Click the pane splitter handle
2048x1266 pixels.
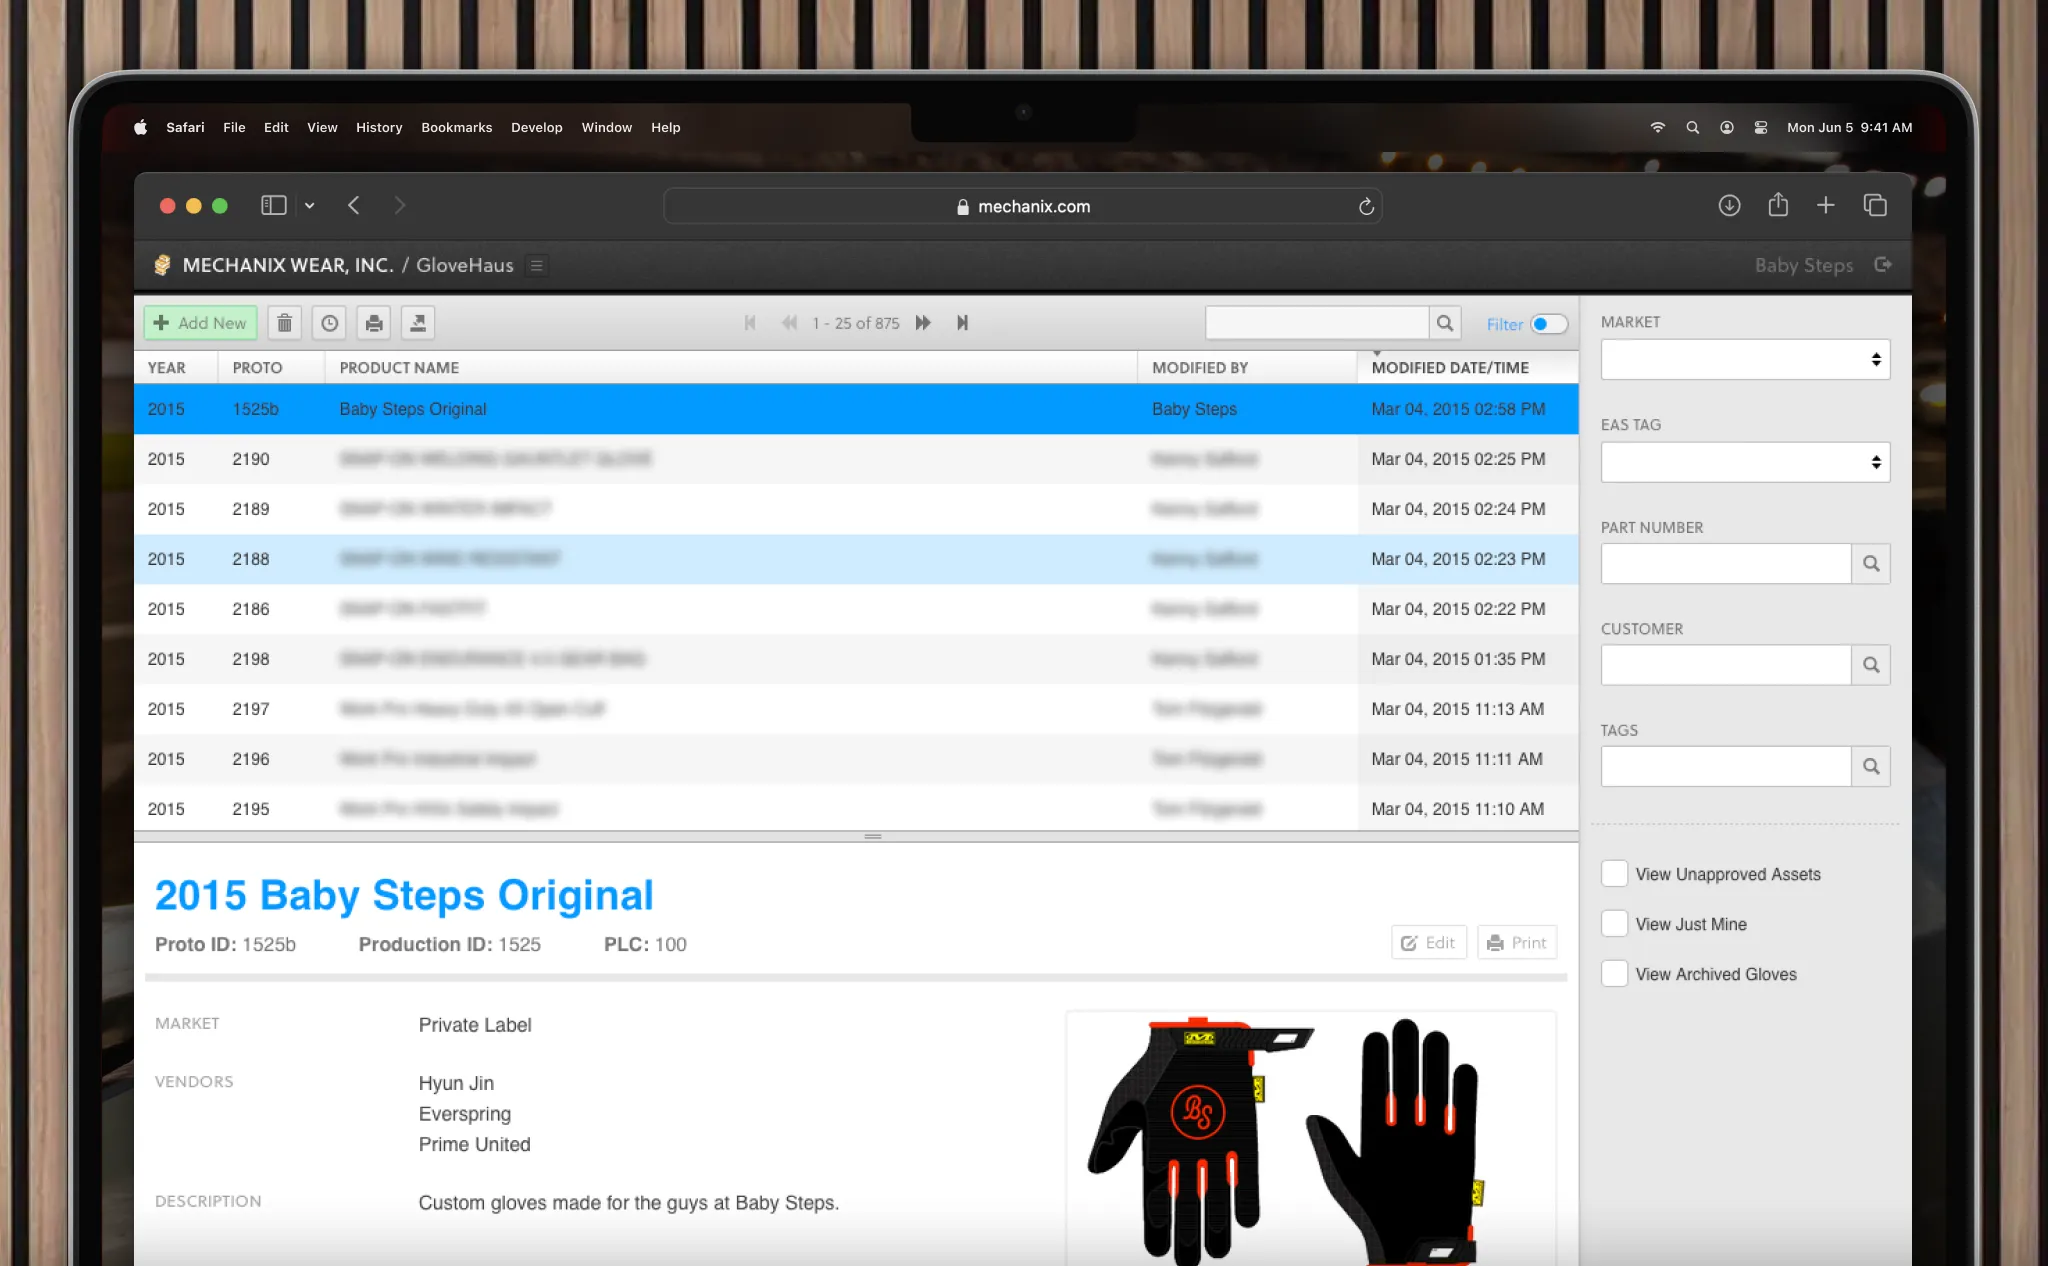(873, 836)
